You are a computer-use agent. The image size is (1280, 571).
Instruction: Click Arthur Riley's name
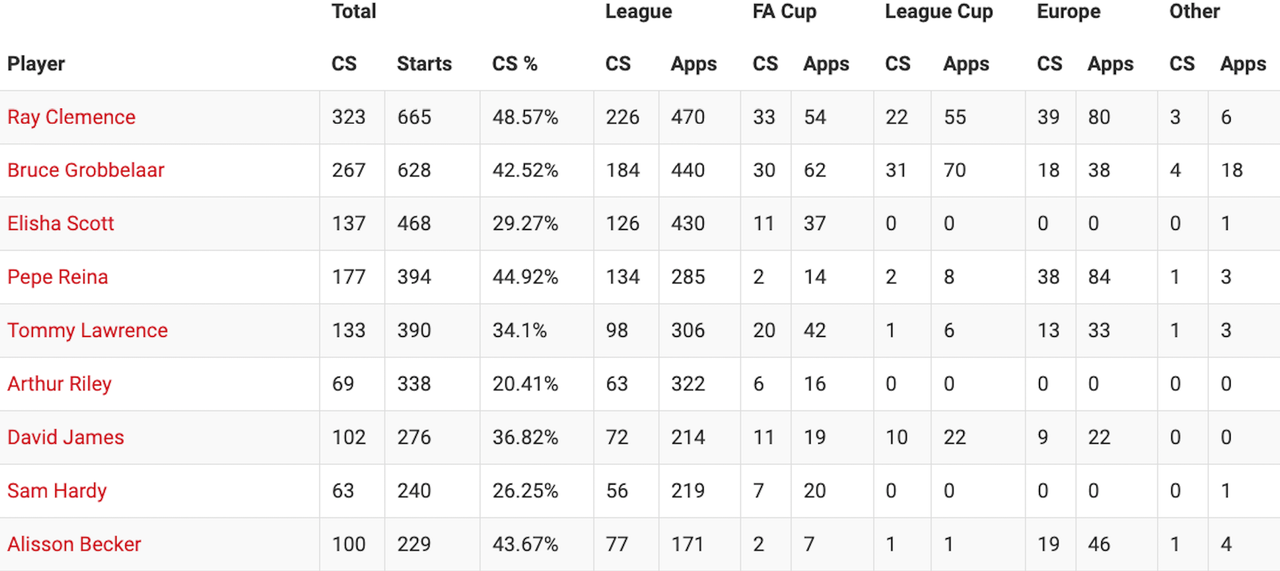point(59,384)
